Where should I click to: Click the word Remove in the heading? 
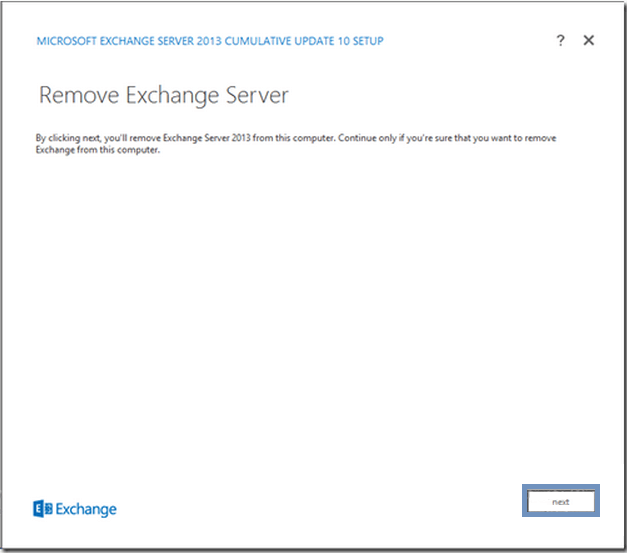click(79, 95)
